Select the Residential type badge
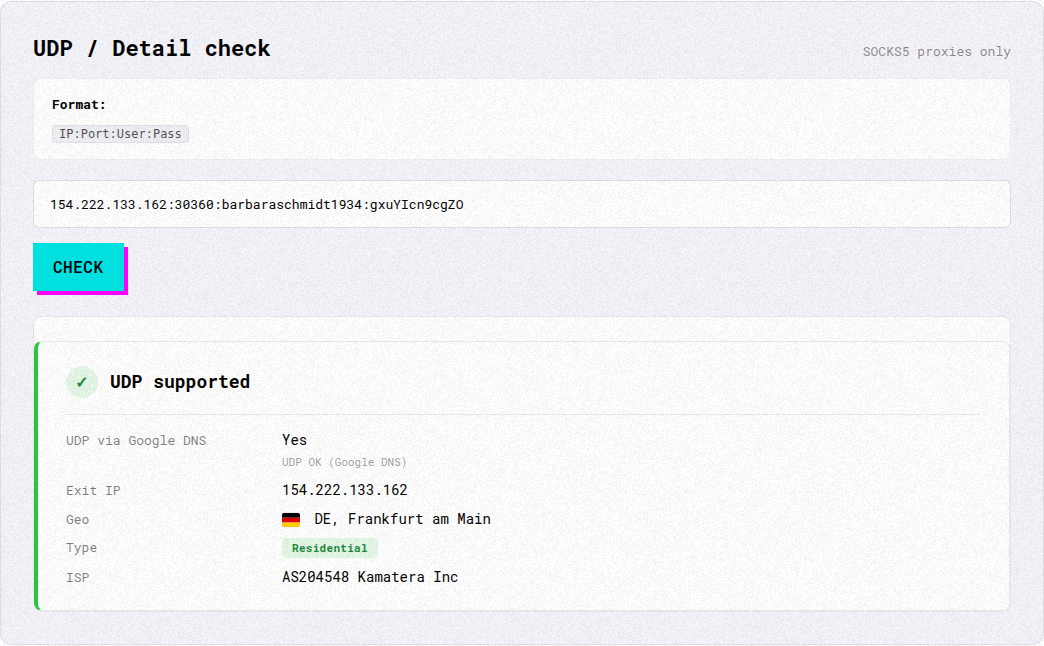The width and height of the screenshot is (1044, 646). point(330,548)
